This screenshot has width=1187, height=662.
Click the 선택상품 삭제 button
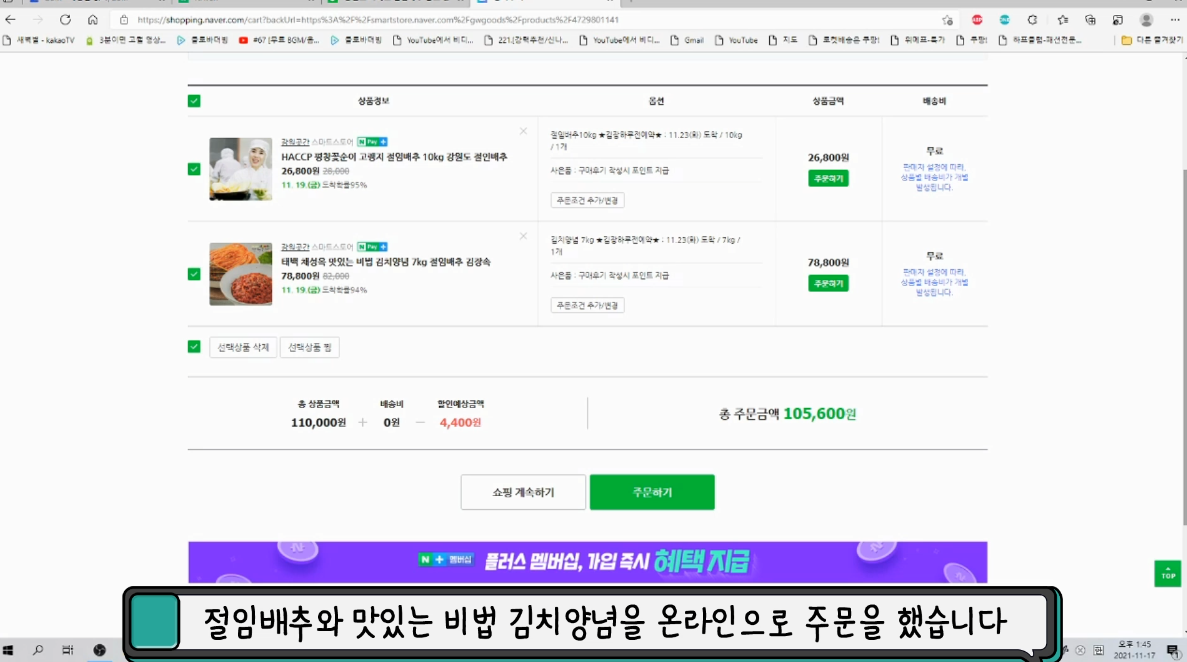tap(243, 348)
